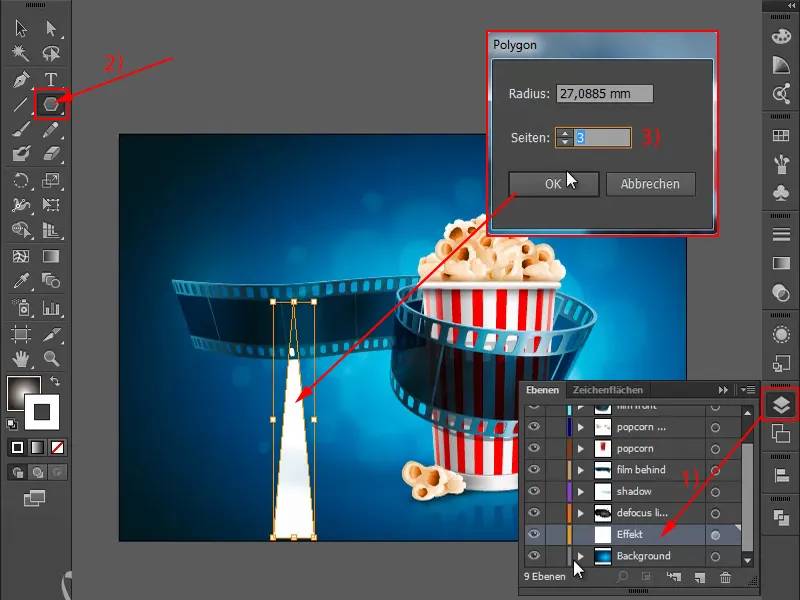Select the Mesh tool
The width and height of the screenshot is (800, 600).
21,256
